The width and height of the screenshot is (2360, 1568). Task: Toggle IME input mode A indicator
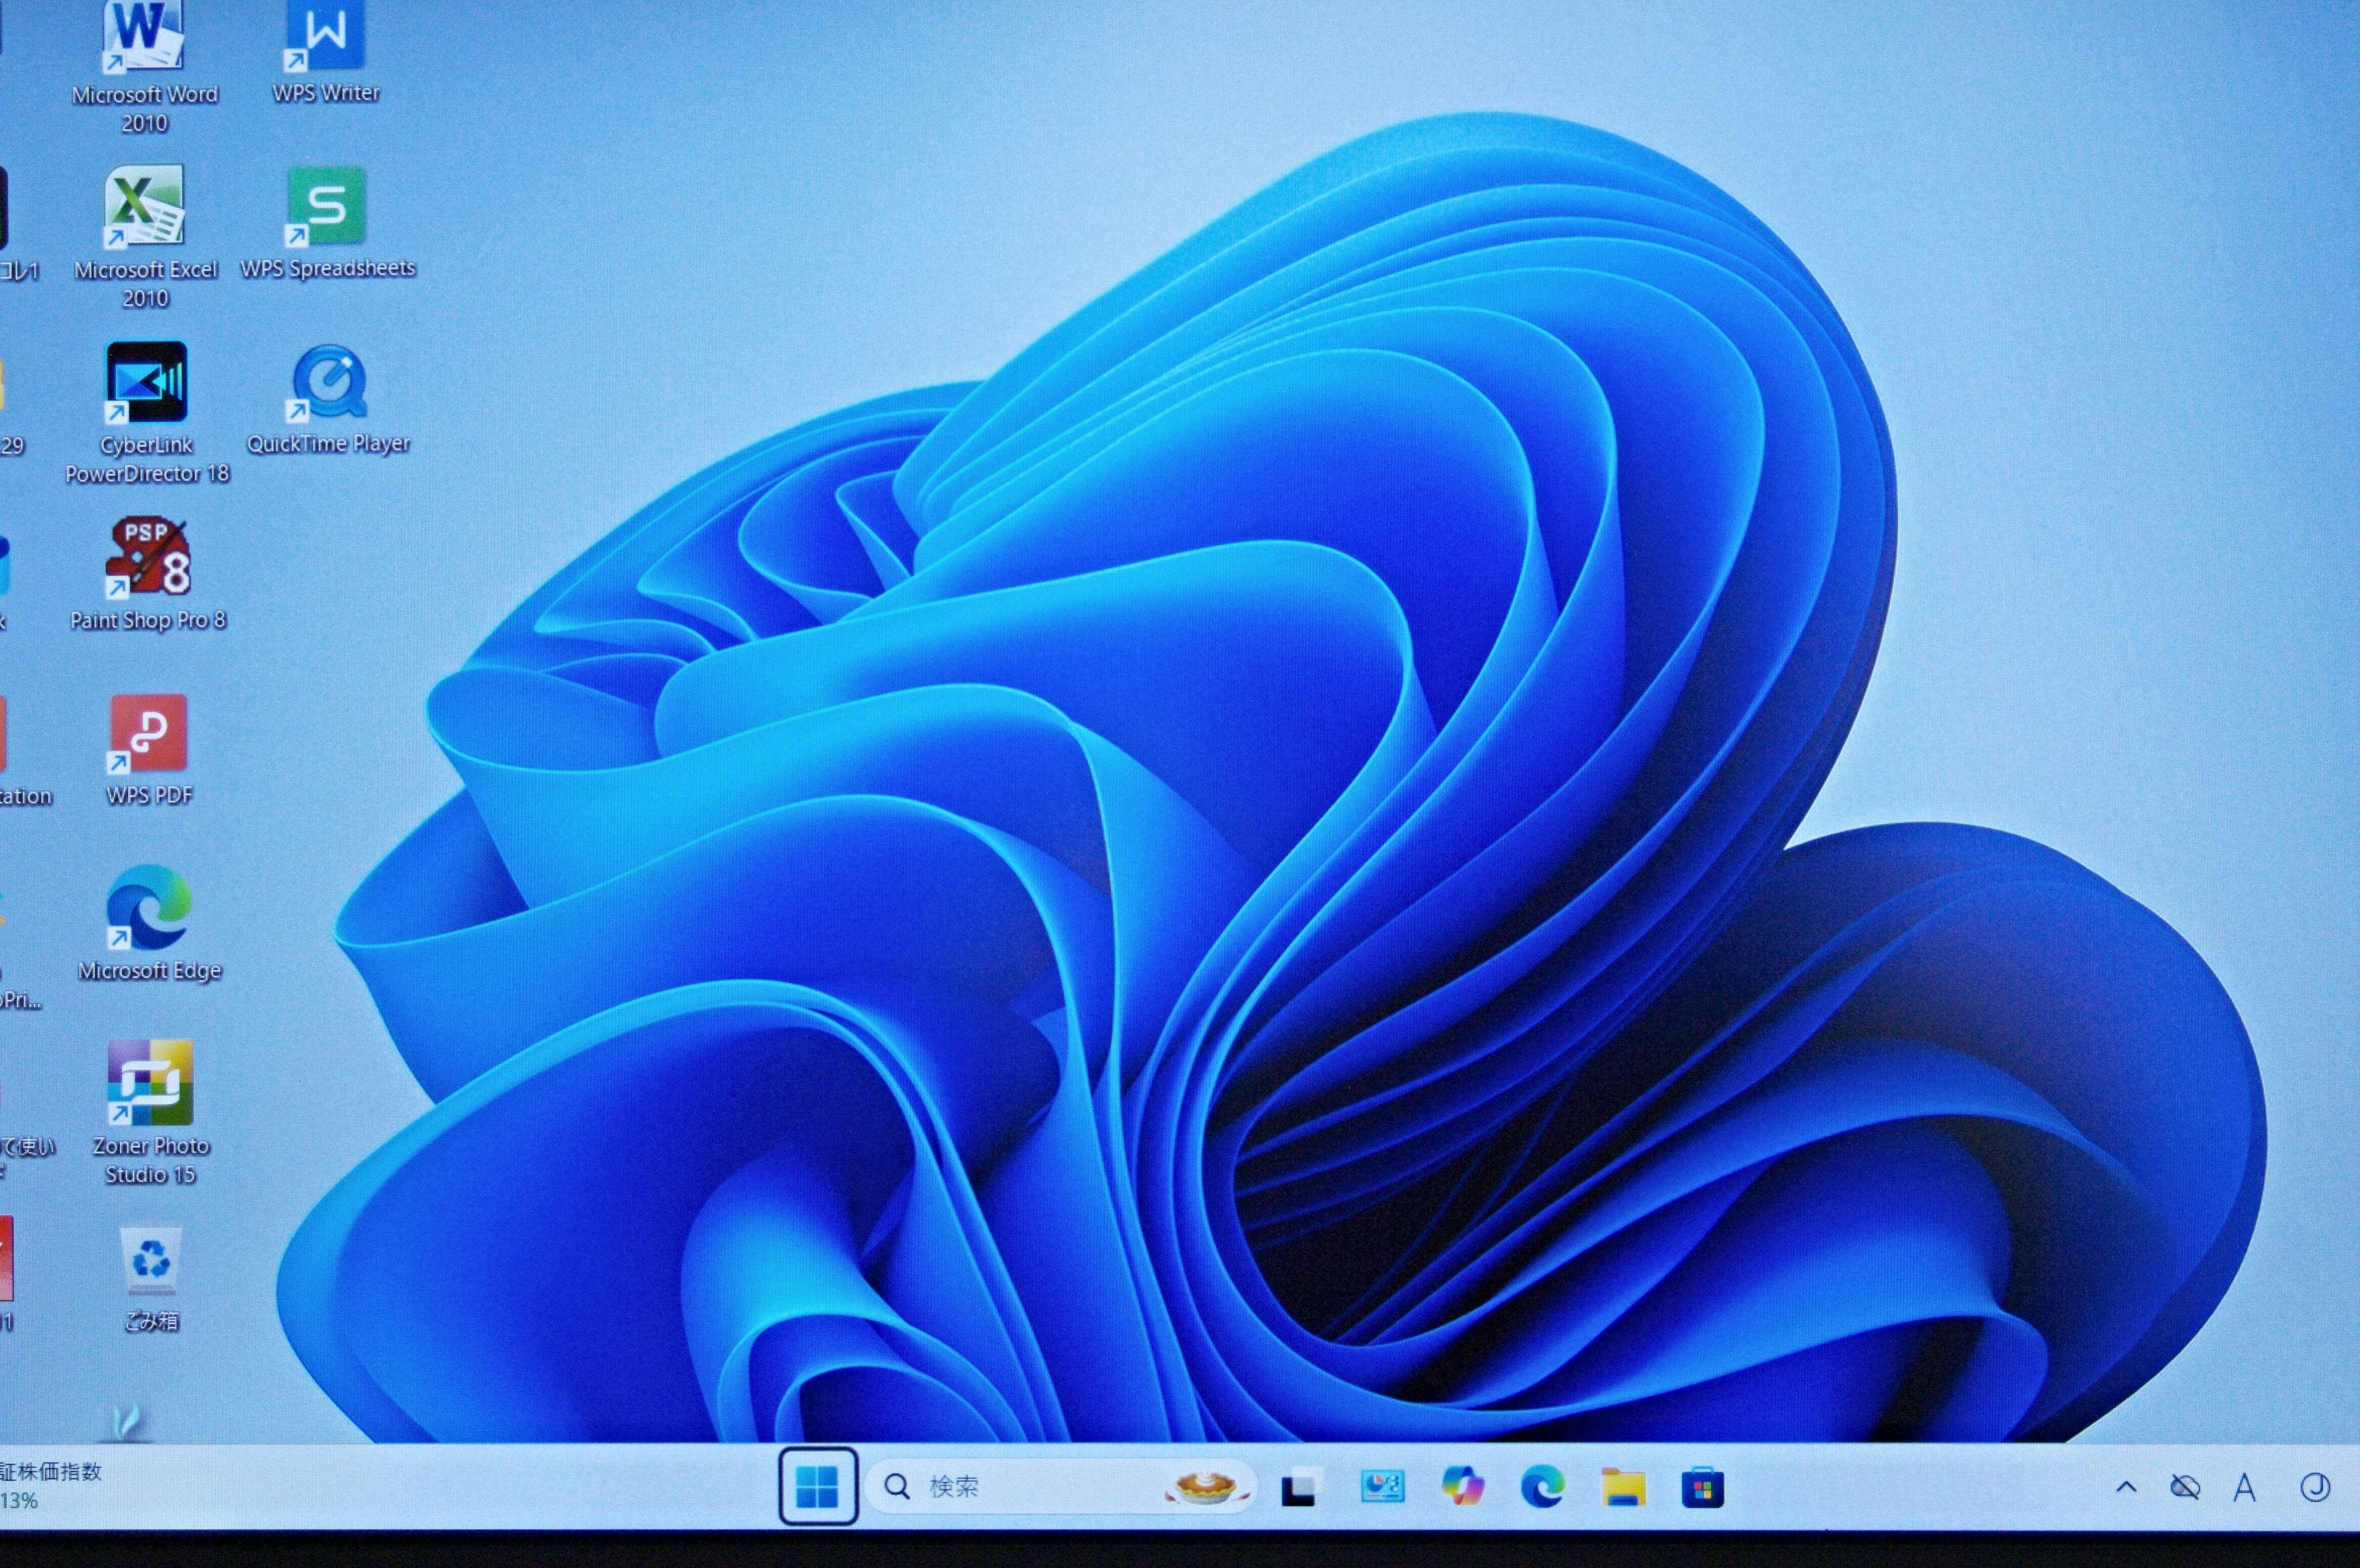coord(2245,1488)
